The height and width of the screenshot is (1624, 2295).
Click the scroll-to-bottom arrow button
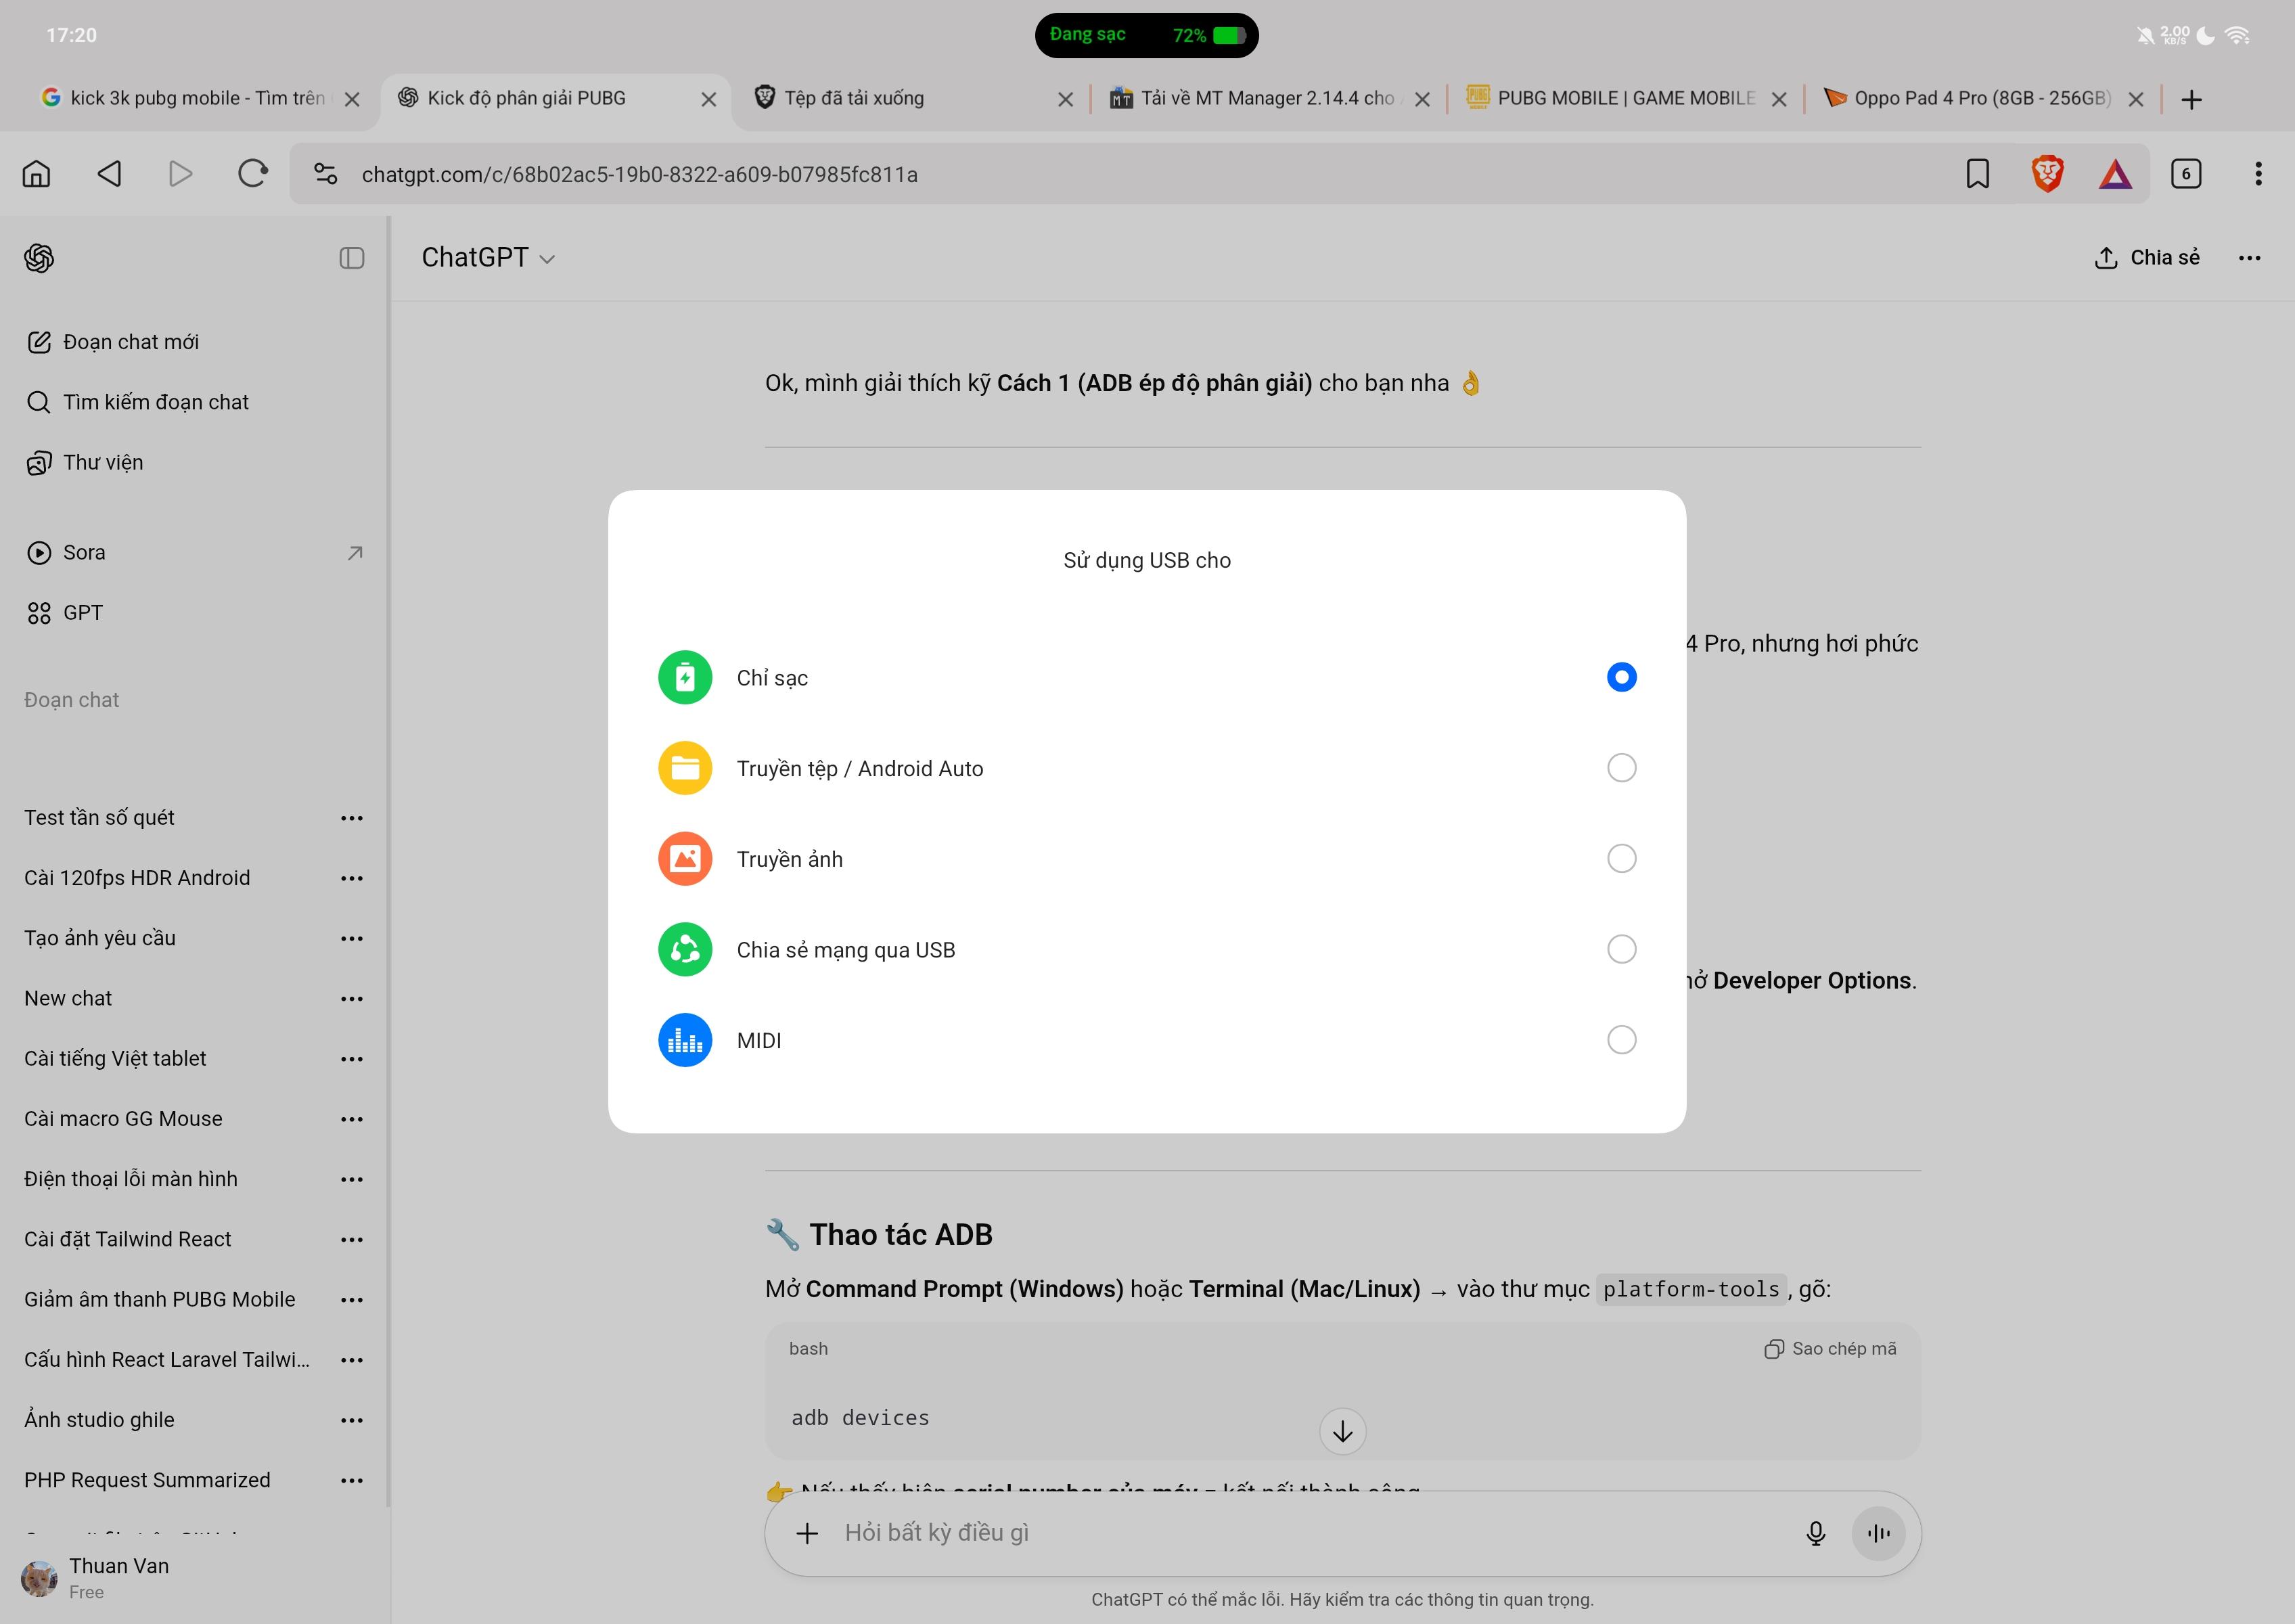(1342, 1432)
